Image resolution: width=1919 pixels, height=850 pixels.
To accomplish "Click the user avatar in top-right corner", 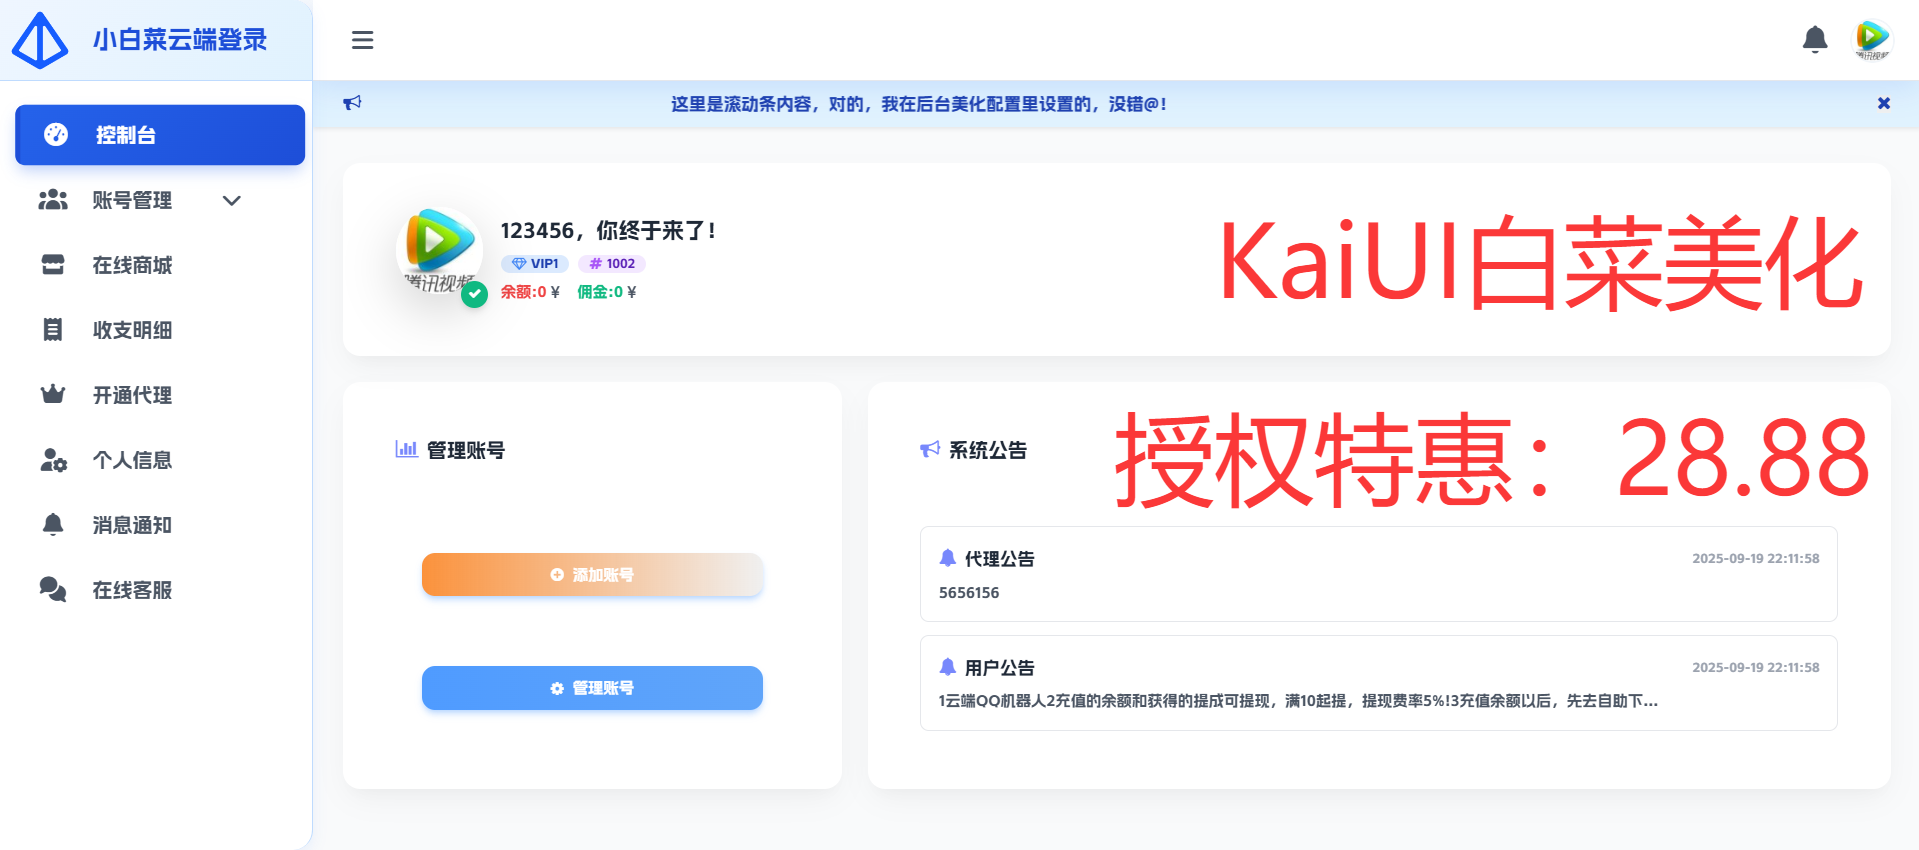I will 1871,40.
